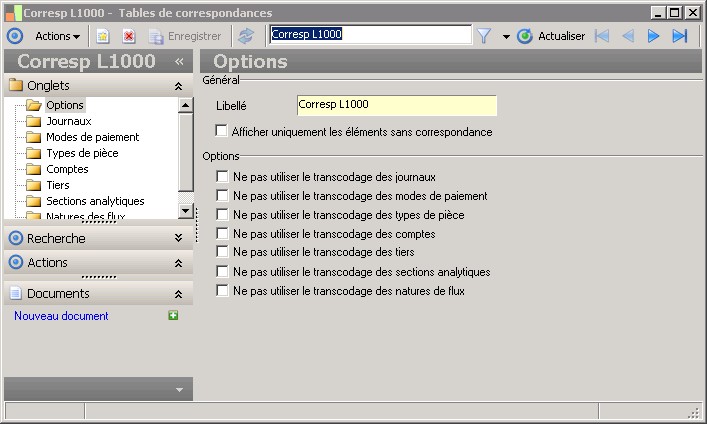Click the Corresp L1000 search field in toolbar
The width and height of the screenshot is (707, 424).
370,34
